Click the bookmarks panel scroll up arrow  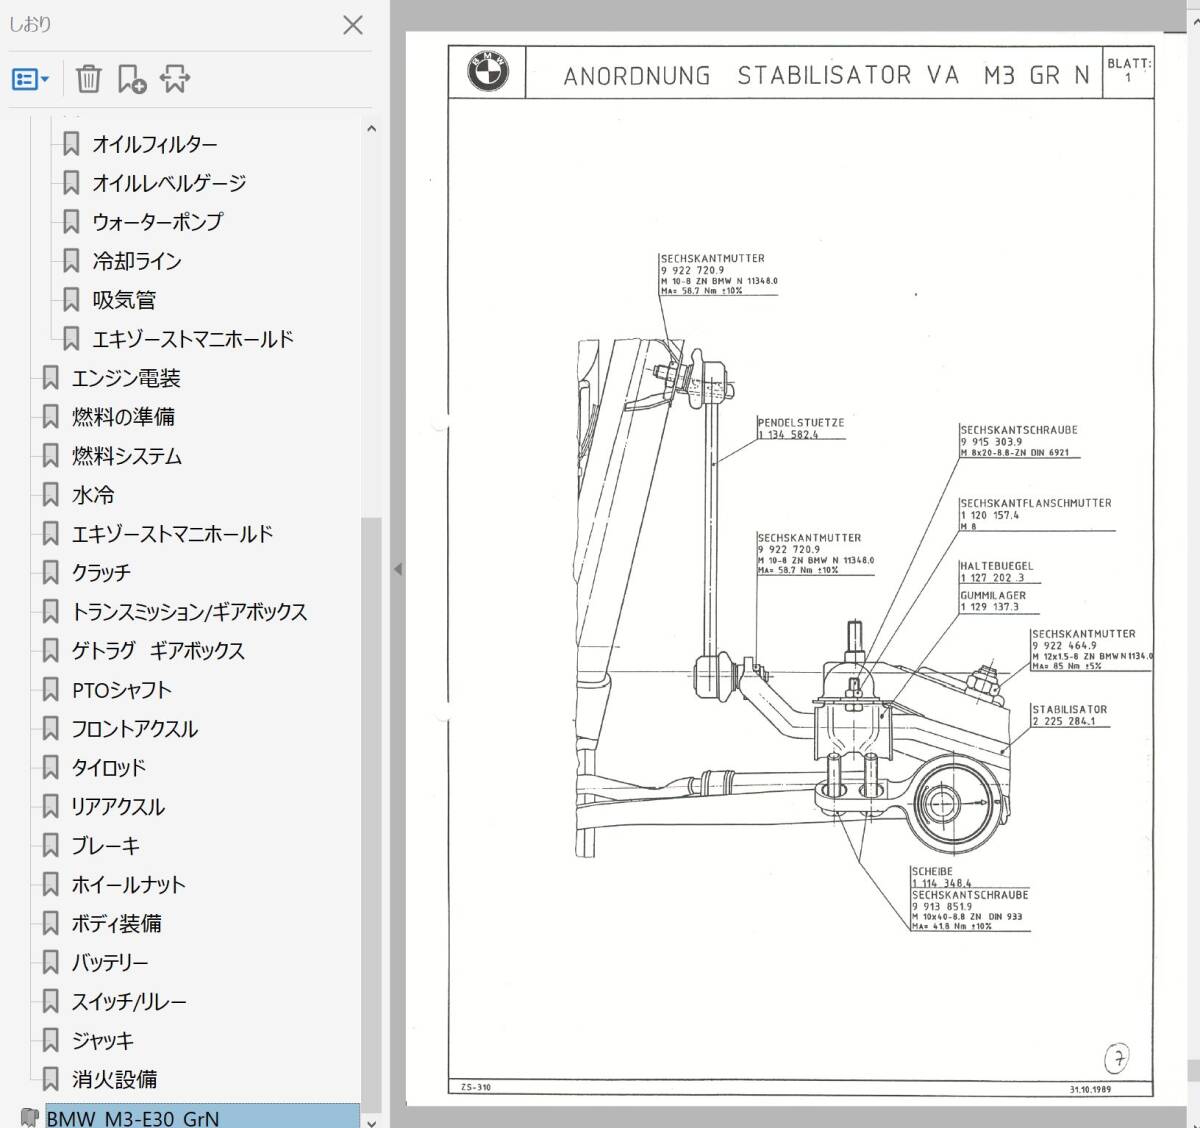point(371,128)
